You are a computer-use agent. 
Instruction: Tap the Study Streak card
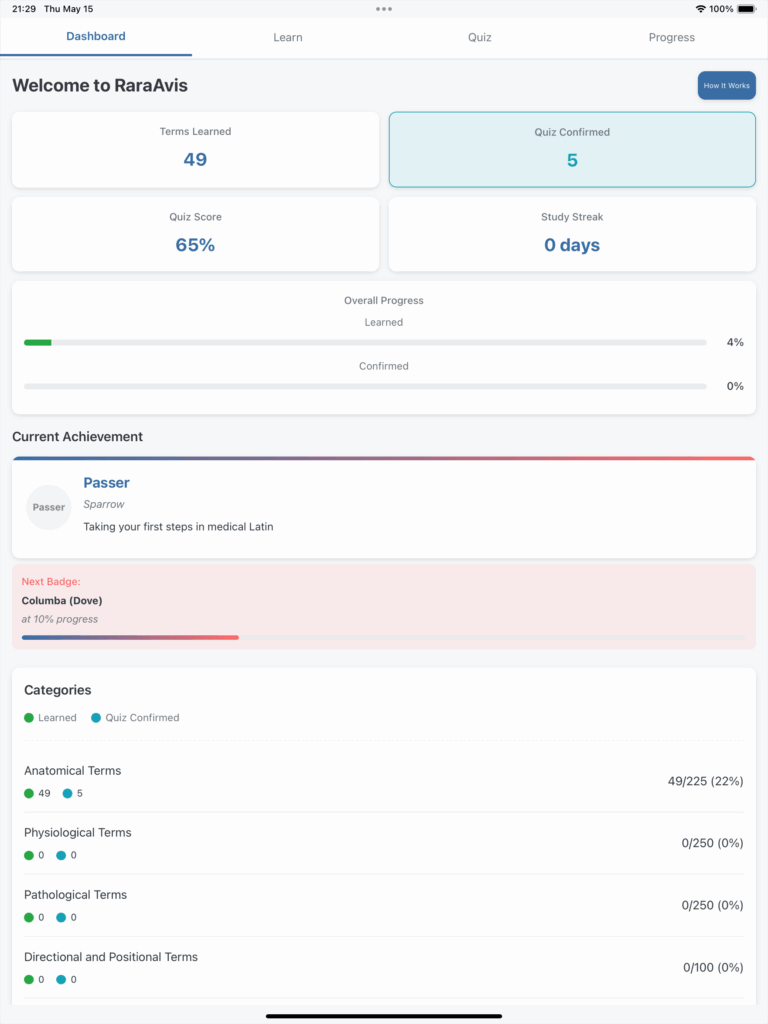point(572,234)
